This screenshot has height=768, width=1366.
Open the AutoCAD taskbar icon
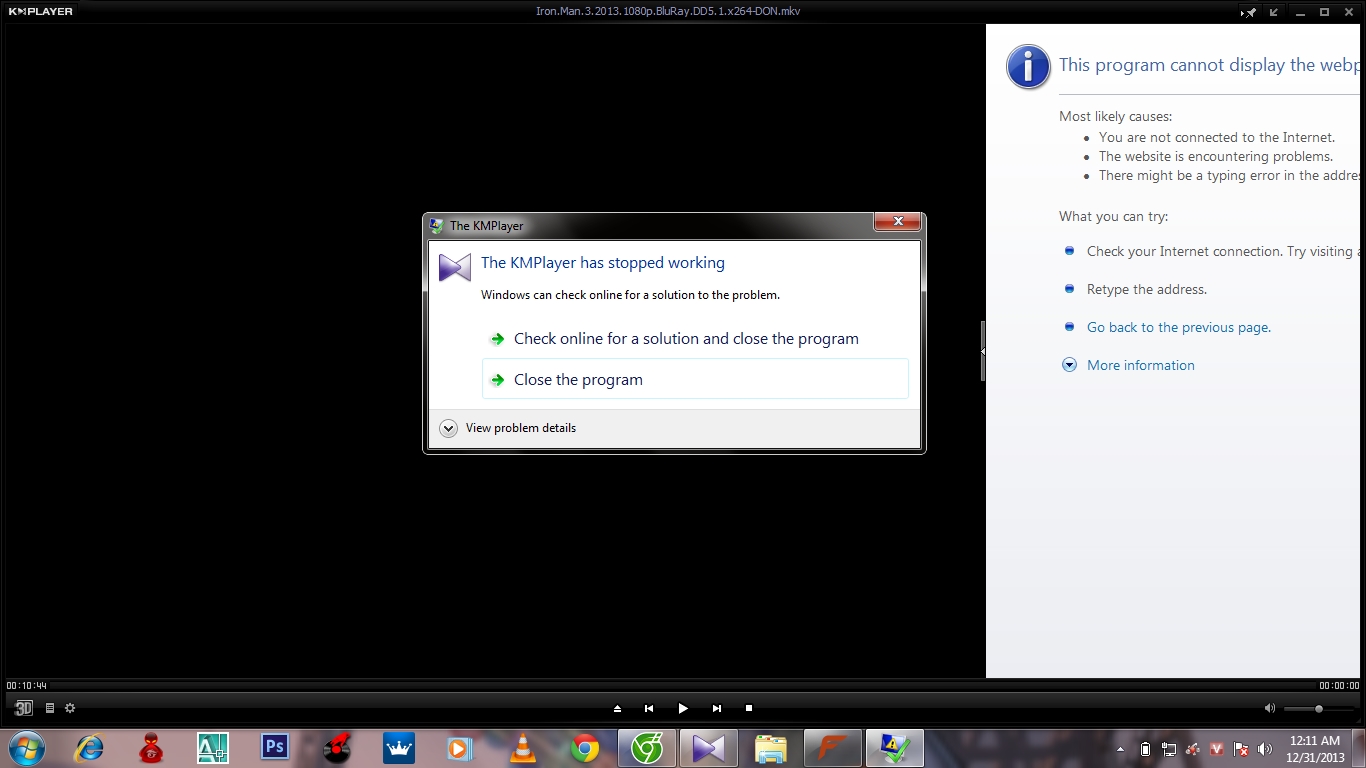pos(213,748)
